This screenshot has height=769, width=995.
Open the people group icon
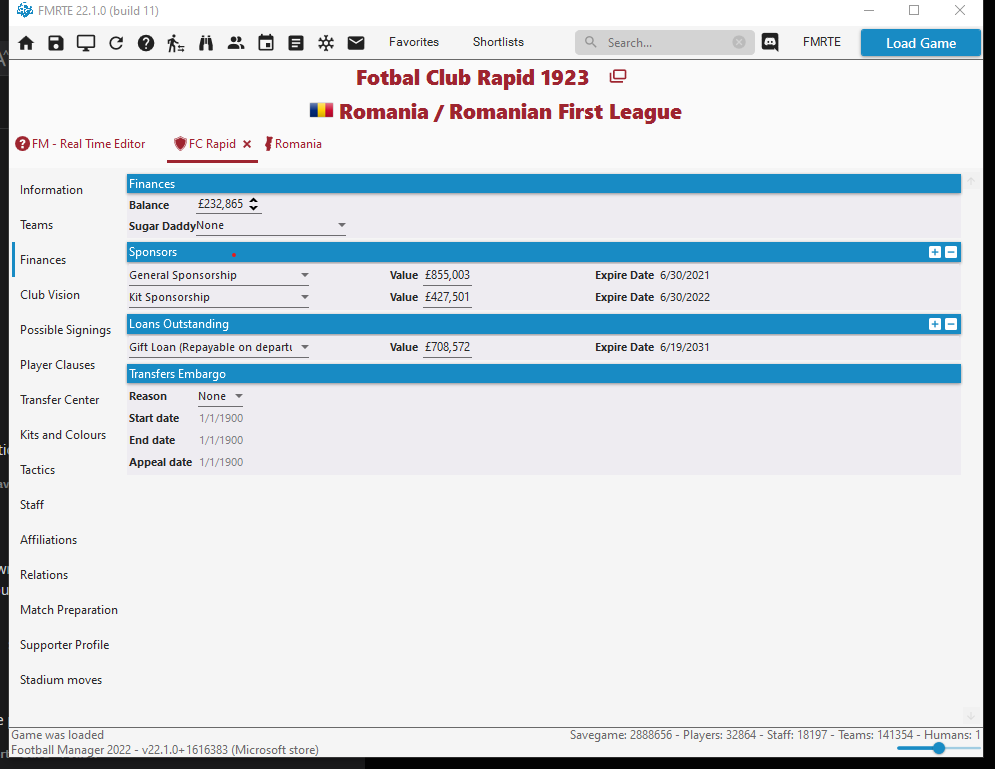point(236,43)
